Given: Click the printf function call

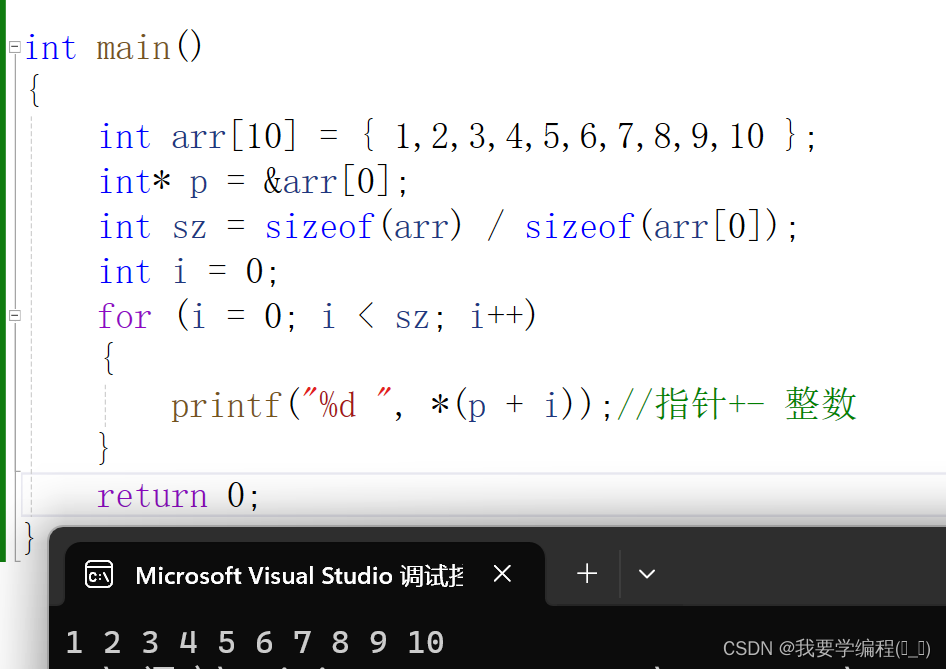Looking at the screenshot, I should coord(226,405).
